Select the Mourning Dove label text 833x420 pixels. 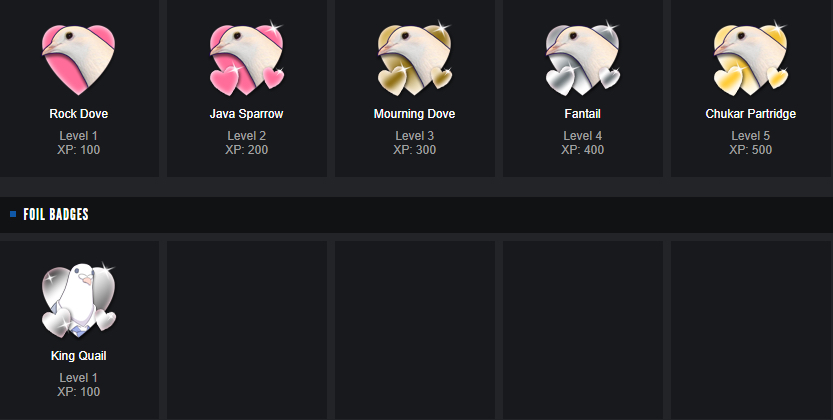[x=414, y=114]
